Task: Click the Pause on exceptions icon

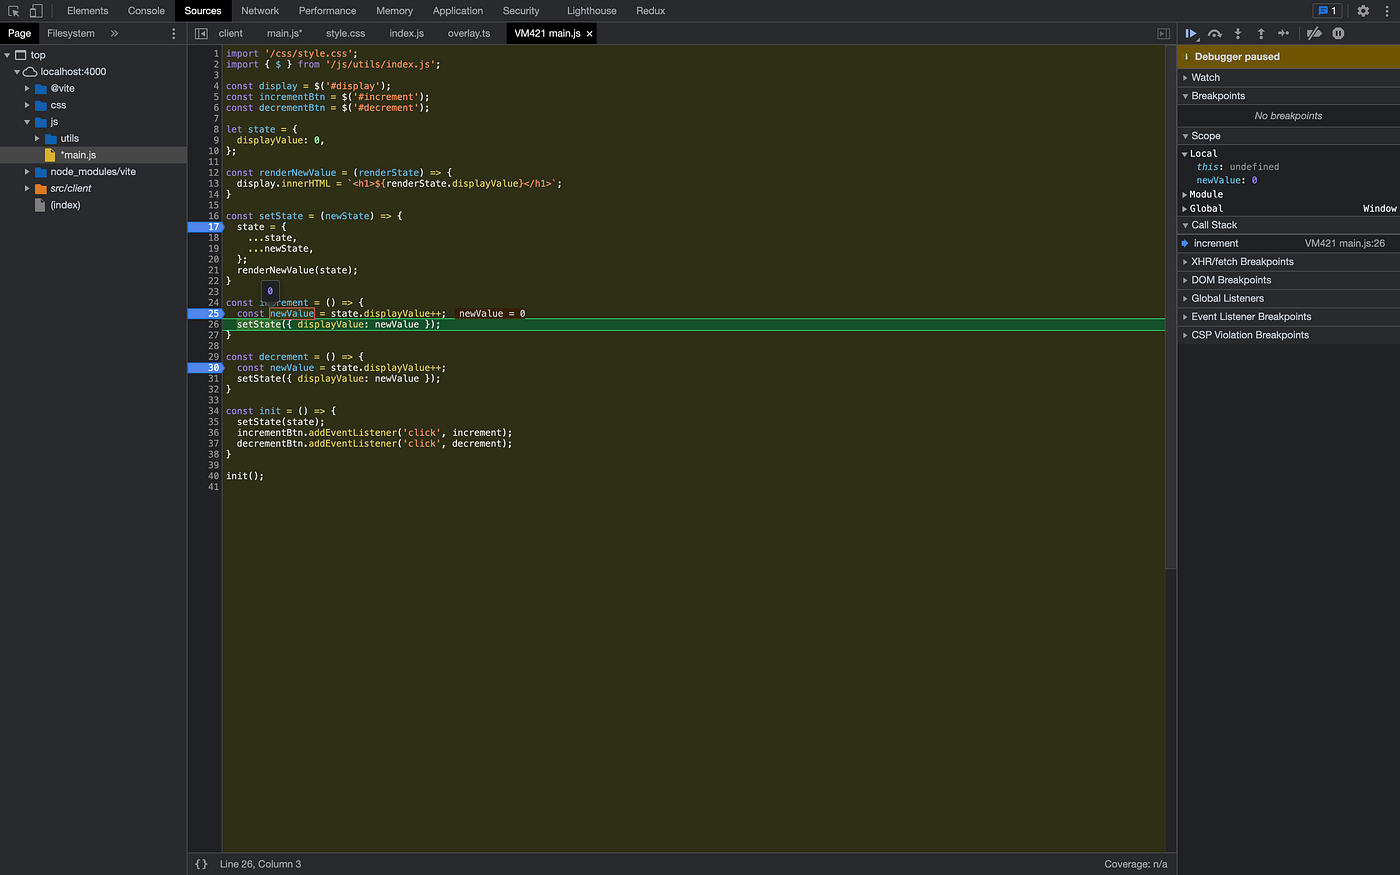Action: click(x=1338, y=33)
